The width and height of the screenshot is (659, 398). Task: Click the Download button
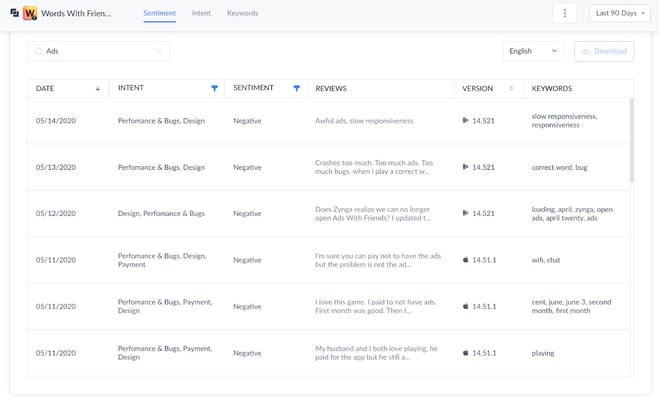604,51
